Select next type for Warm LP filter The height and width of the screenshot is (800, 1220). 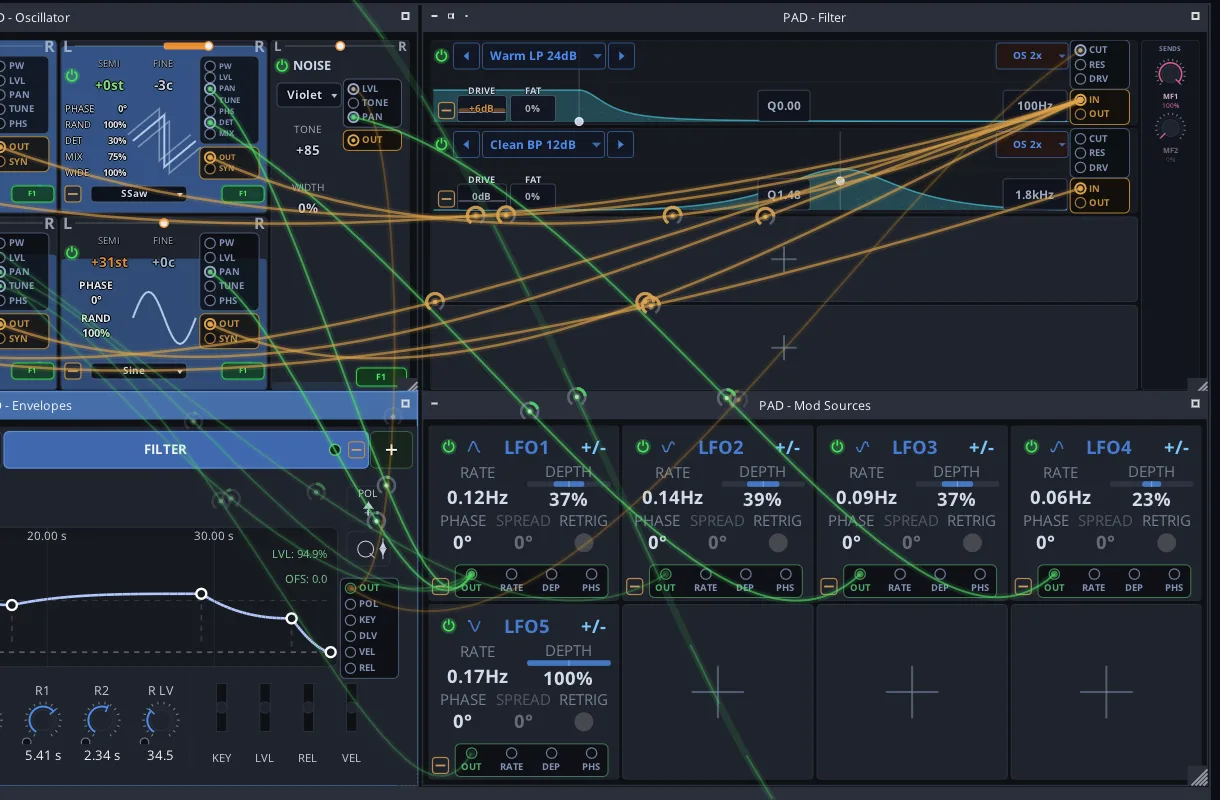(621, 56)
